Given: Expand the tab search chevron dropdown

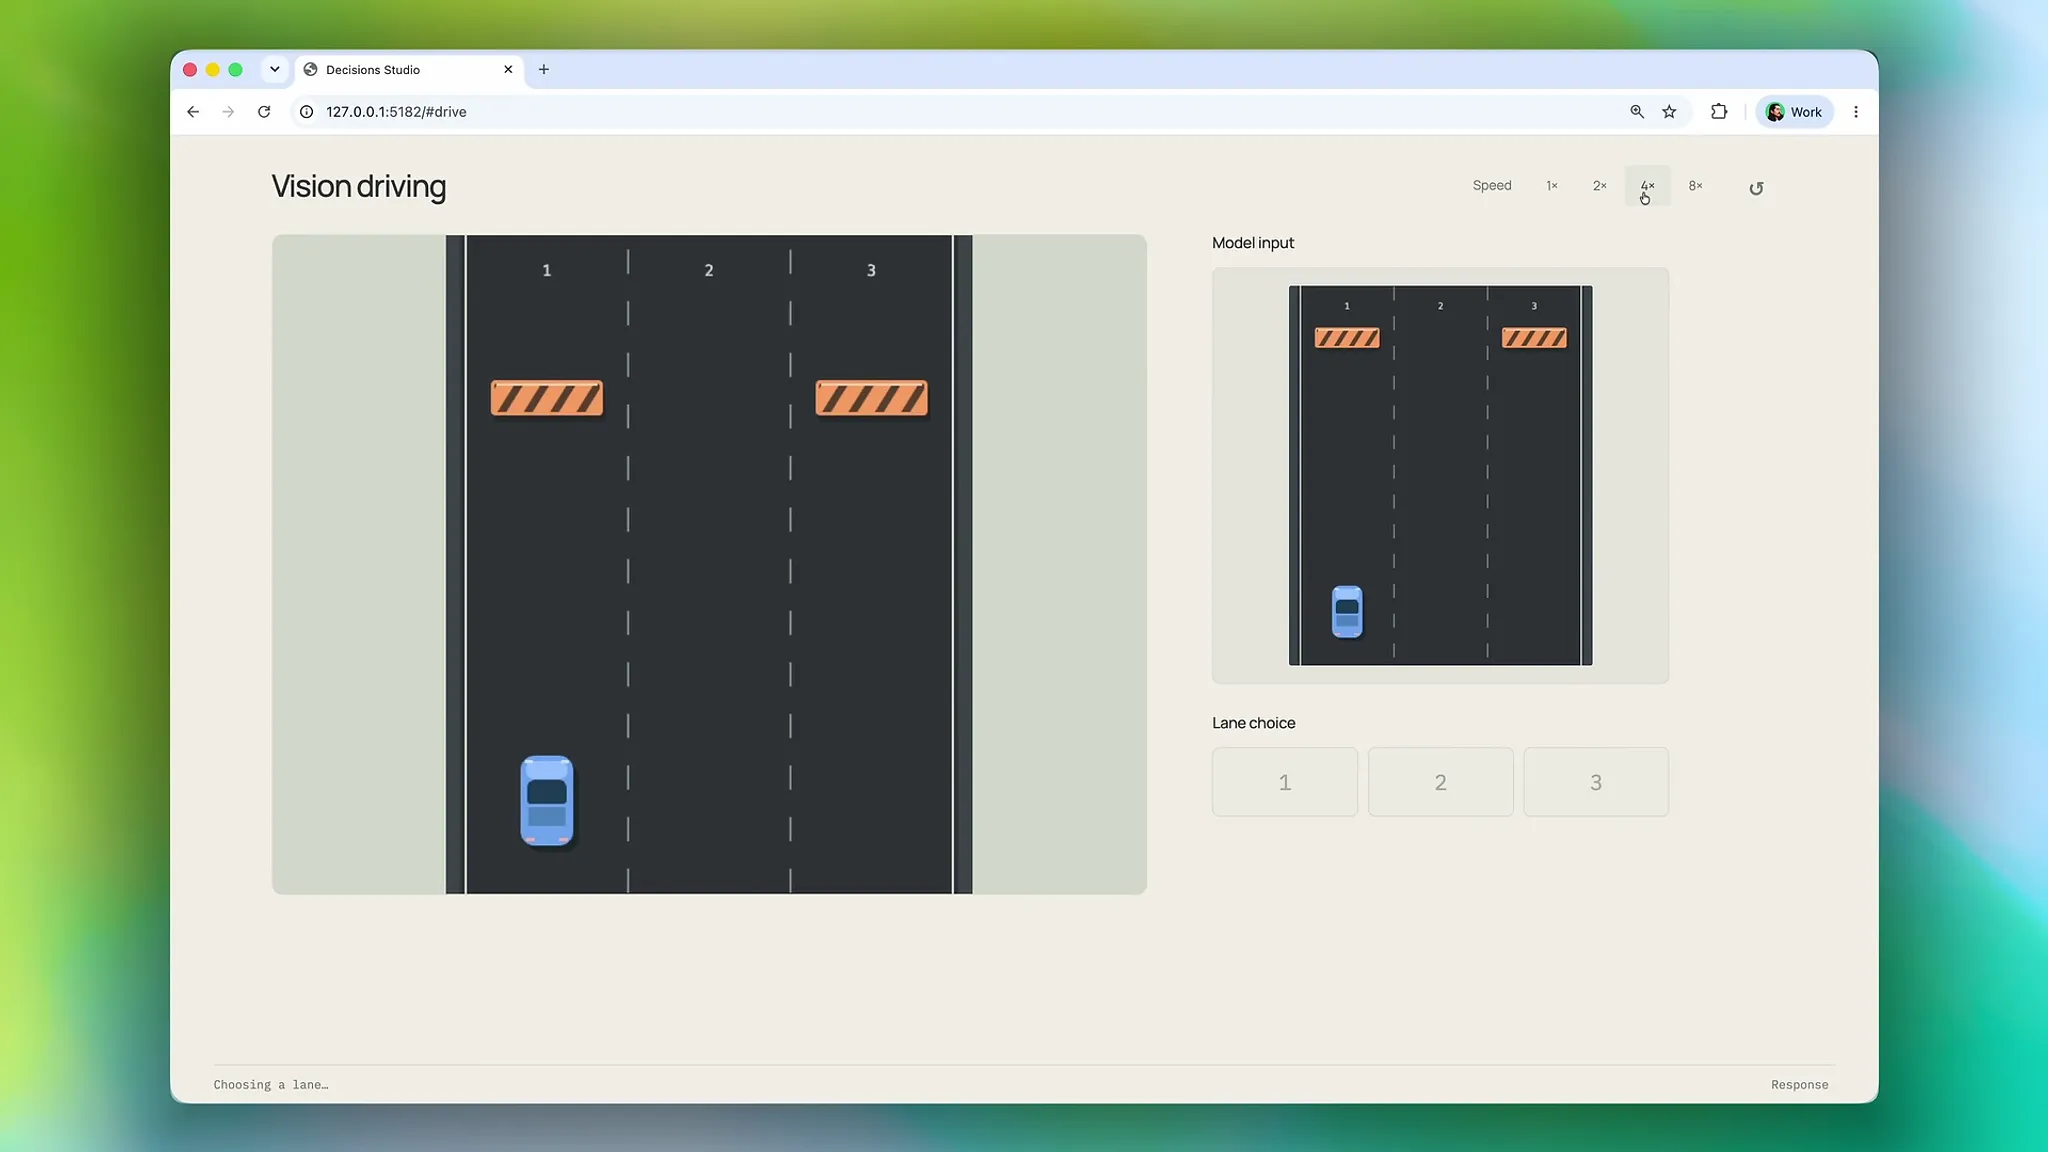Looking at the screenshot, I should 274,70.
